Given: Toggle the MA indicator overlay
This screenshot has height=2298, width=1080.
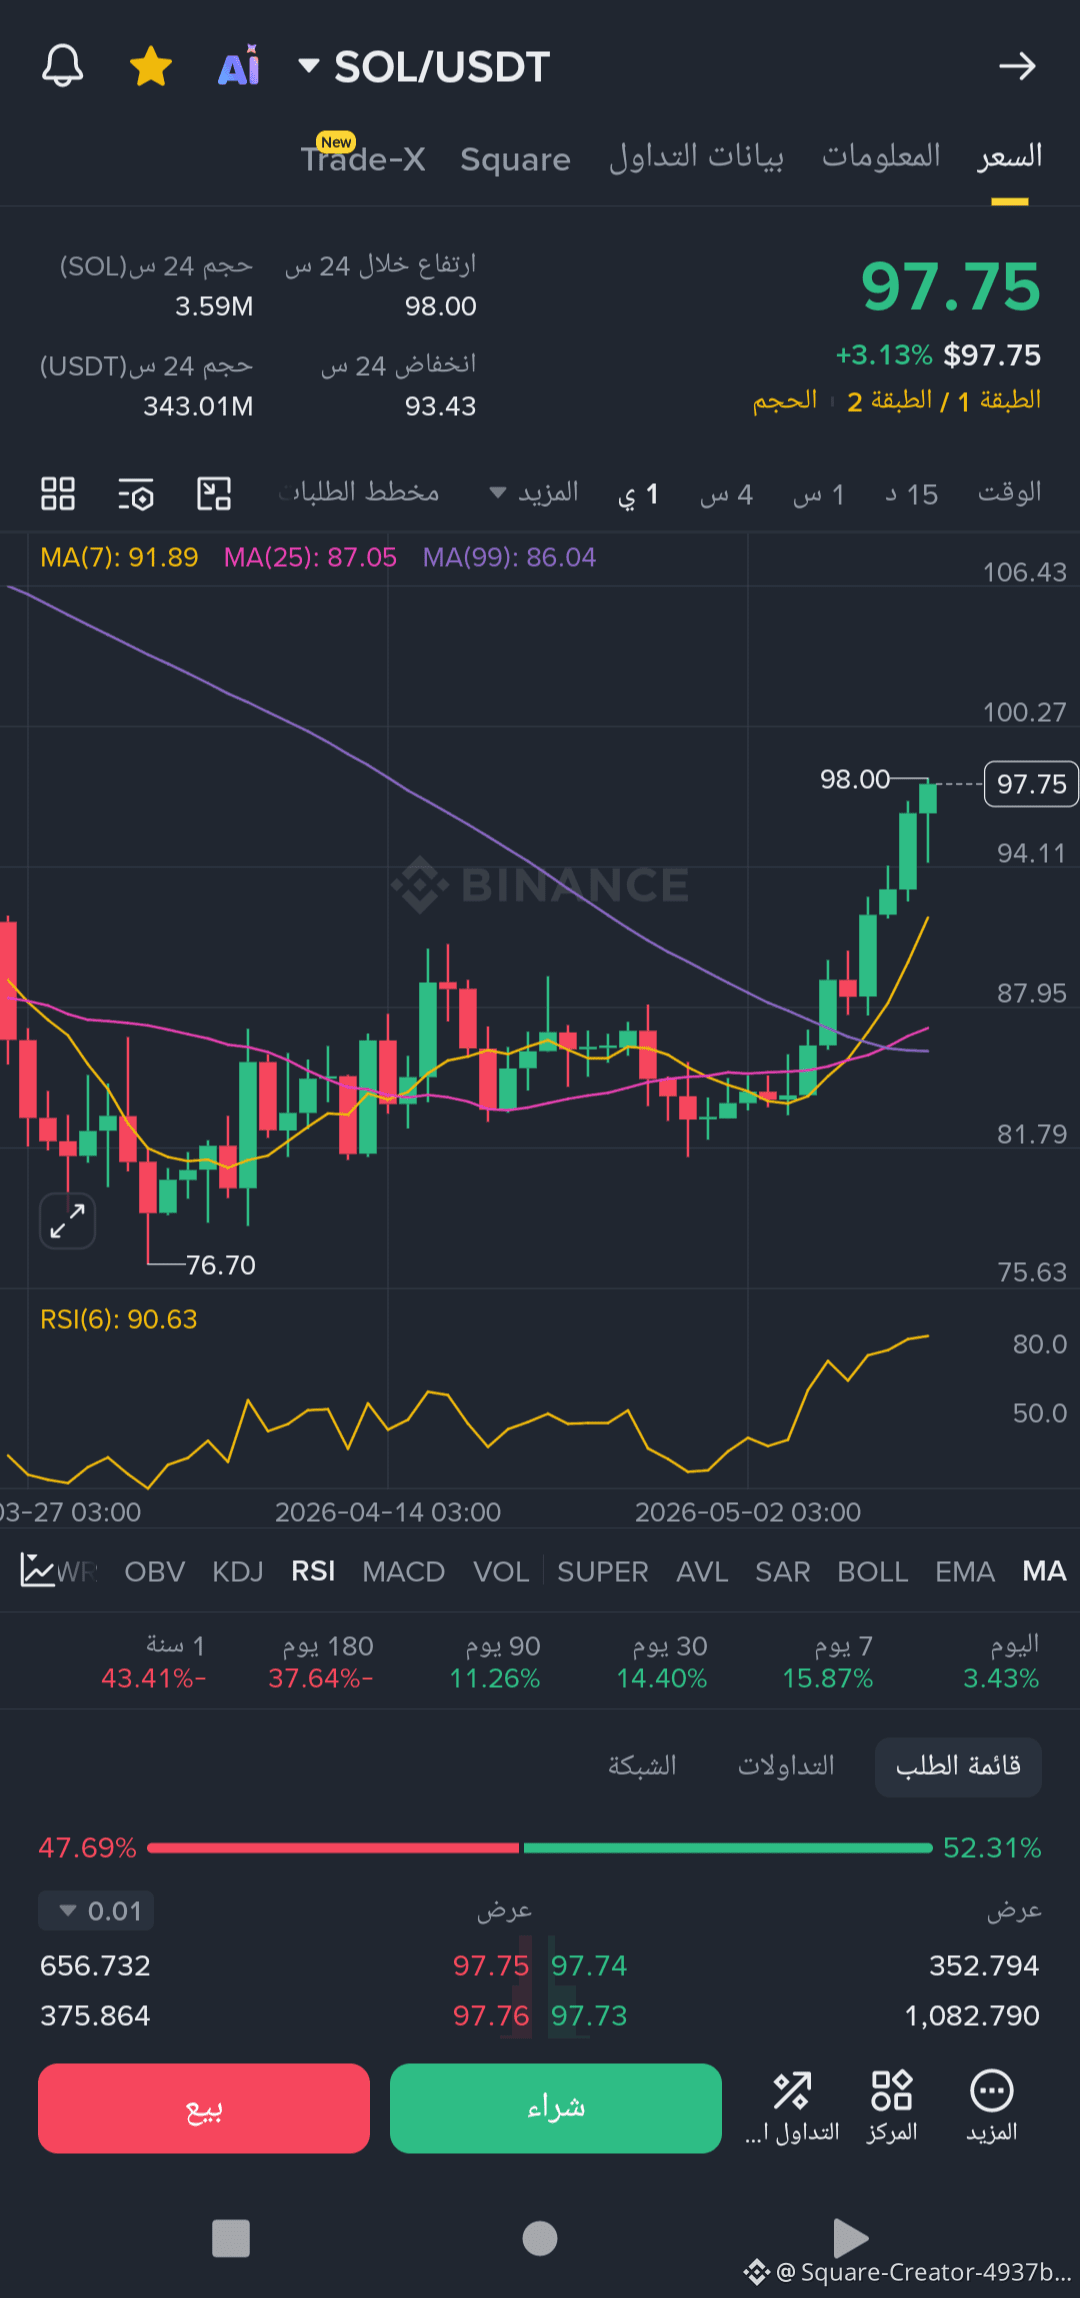Looking at the screenshot, I should pyautogui.click(x=1044, y=1572).
